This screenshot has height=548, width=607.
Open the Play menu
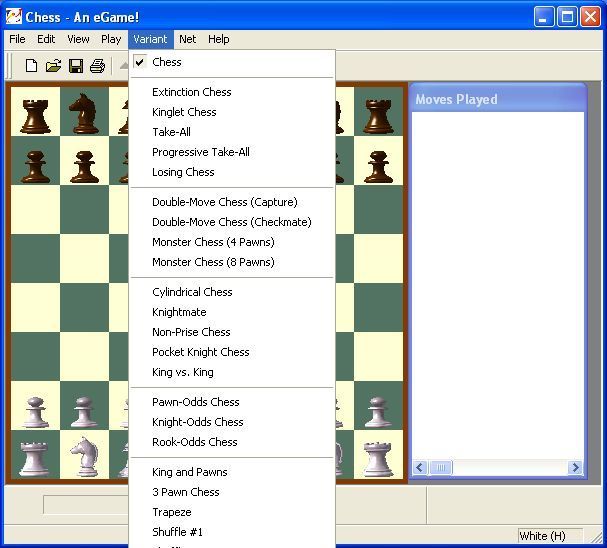coord(111,39)
